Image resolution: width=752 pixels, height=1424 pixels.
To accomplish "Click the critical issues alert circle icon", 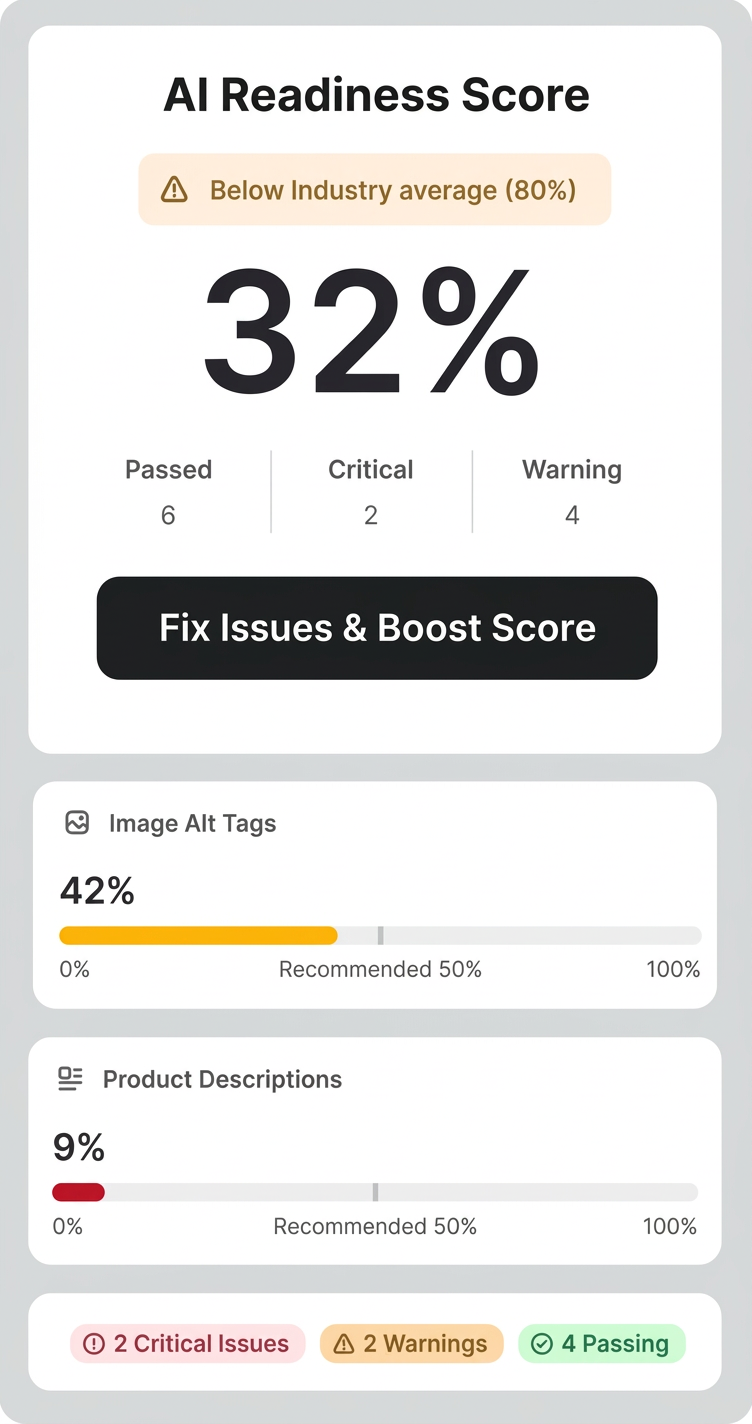I will point(94,1344).
